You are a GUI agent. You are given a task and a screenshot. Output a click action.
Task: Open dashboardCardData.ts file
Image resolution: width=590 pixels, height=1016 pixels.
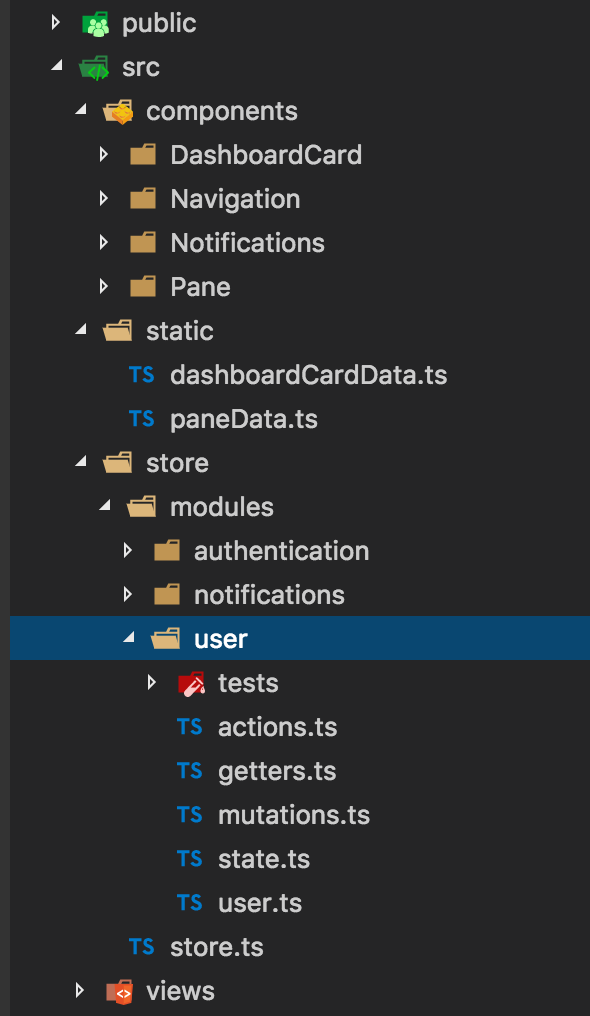pyautogui.click(x=308, y=375)
